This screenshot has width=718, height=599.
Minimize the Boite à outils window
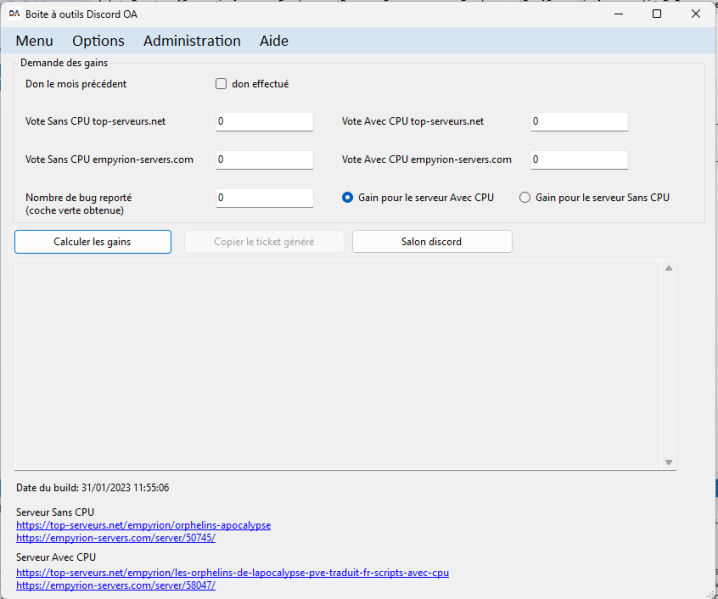click(x=619, y=14)
